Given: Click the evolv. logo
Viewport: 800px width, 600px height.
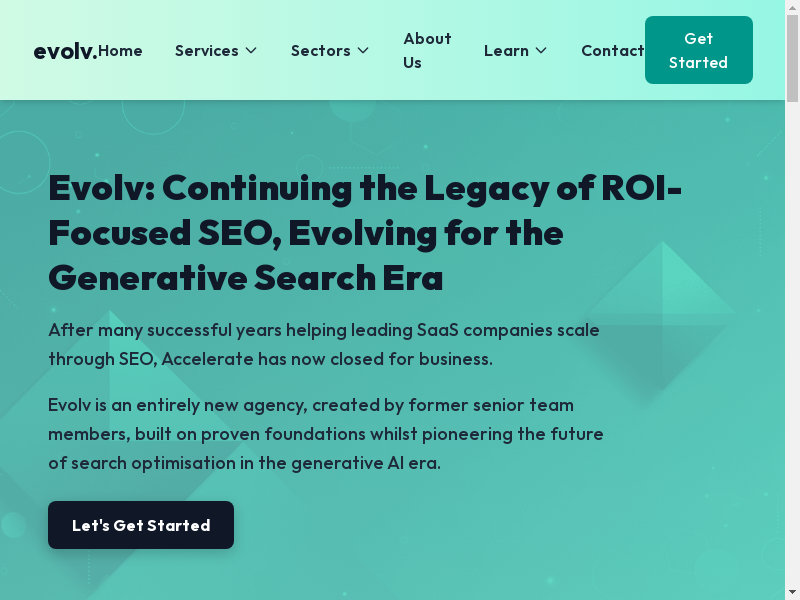Looking at the screenshot, I should (64, 51).
